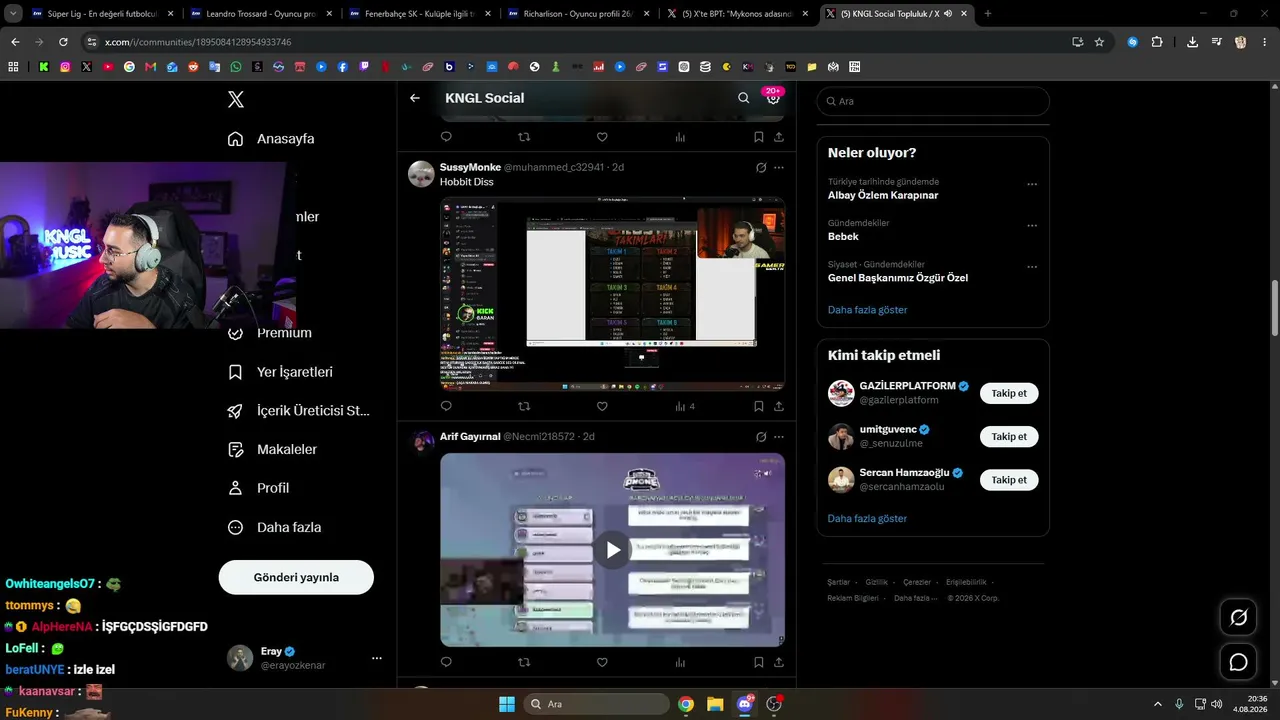Open more options on Arif Gayırnal's post
The image size is (1280, 720).
pos(779,437)
